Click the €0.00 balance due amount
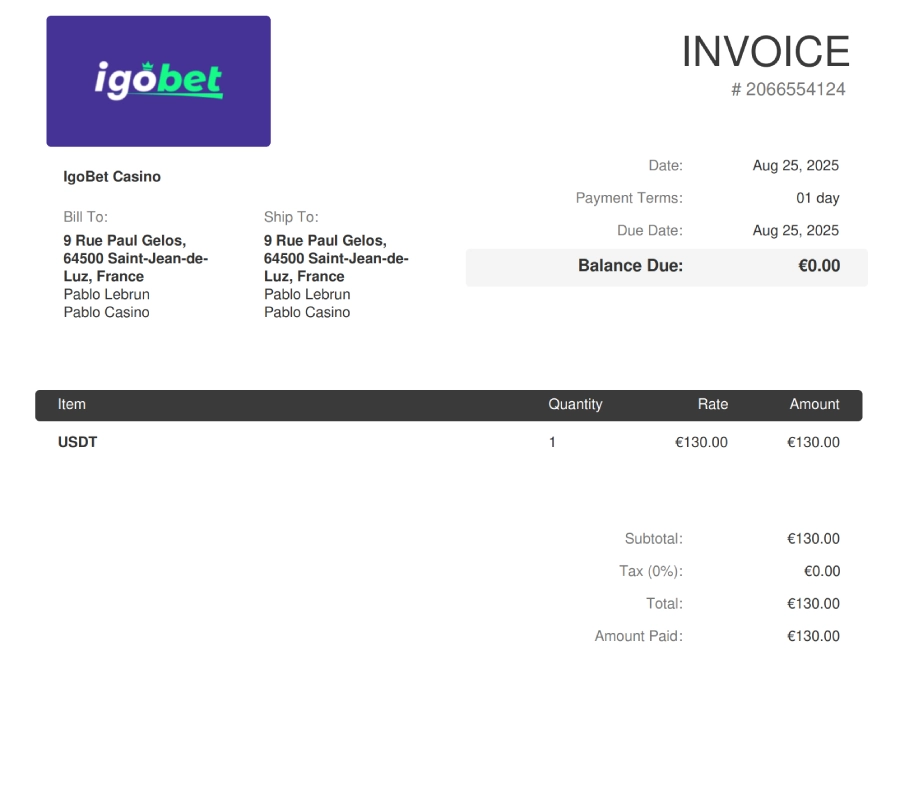Screen dimensions: 900x800 pyautogui.click(x=818, y=266)
